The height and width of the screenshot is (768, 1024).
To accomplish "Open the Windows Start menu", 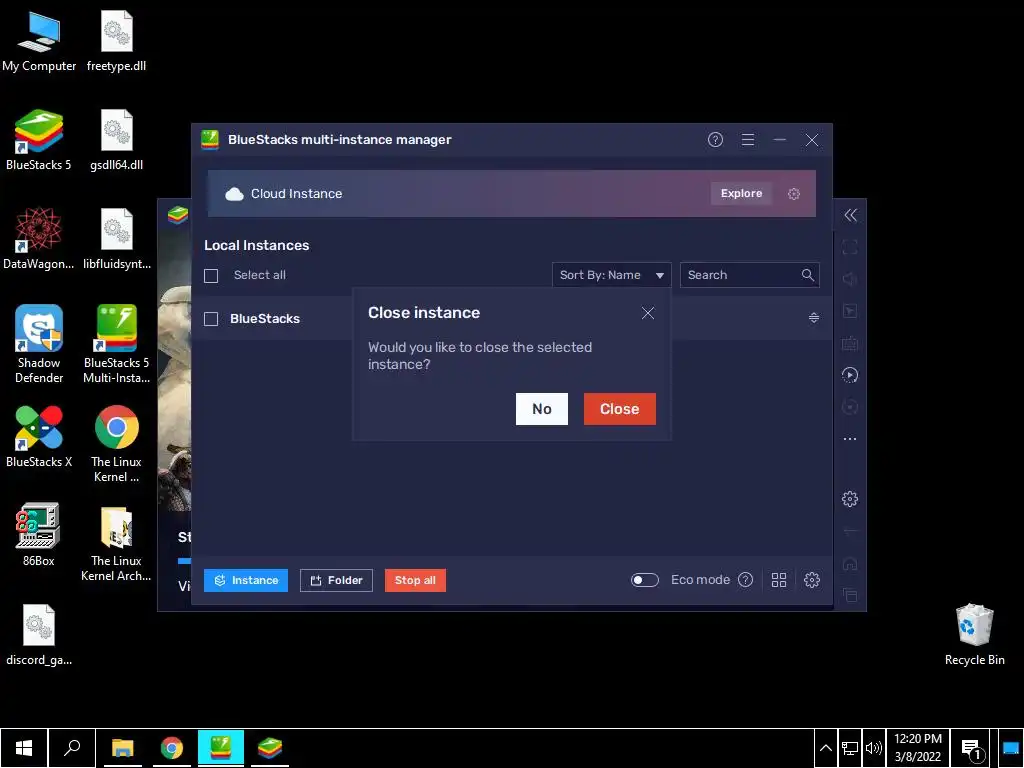I will [24, 748].
